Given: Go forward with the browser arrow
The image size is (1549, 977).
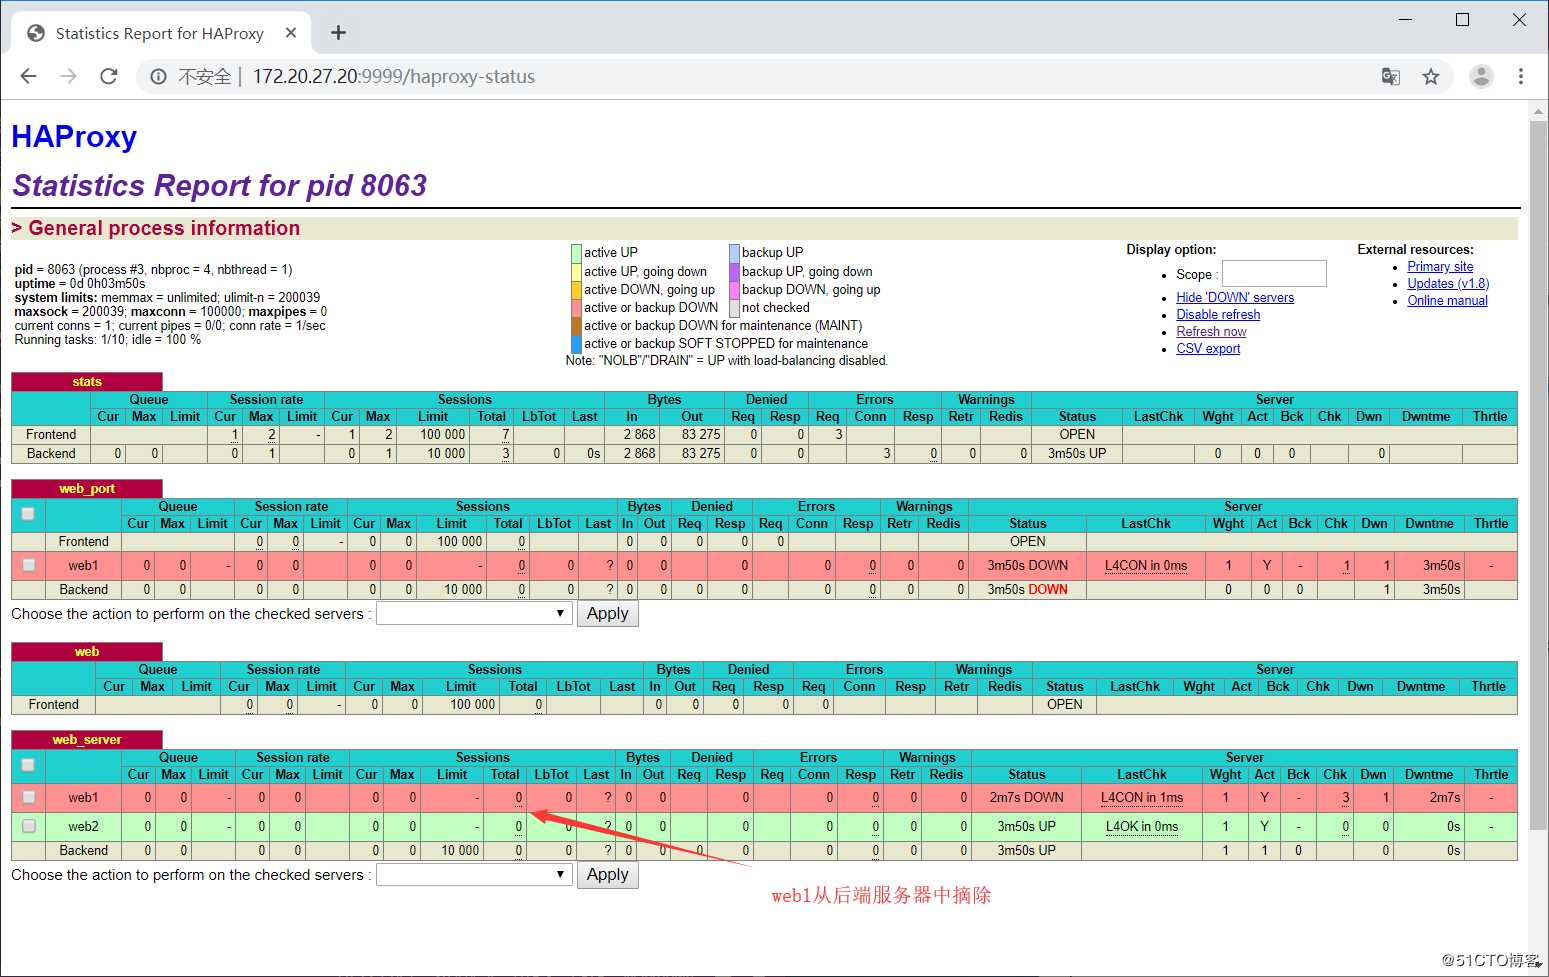Looking at the screenshot, I should 68,76.
